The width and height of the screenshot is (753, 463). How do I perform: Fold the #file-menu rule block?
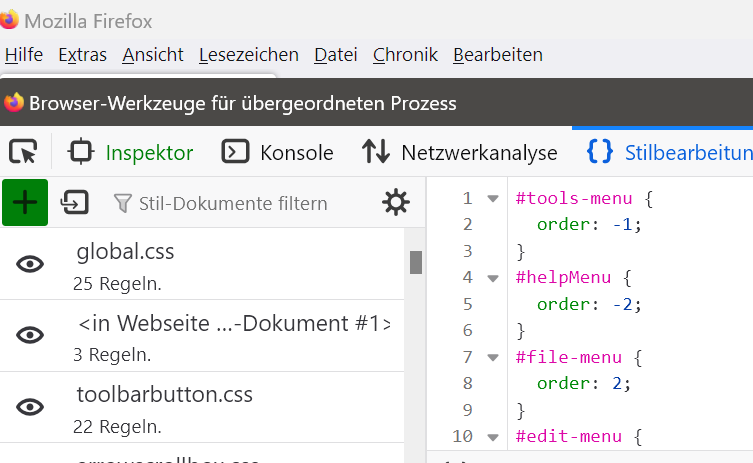tap(492, 357)
